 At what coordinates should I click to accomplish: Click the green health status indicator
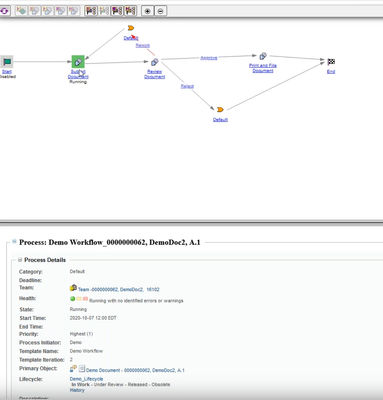(72, 299)
